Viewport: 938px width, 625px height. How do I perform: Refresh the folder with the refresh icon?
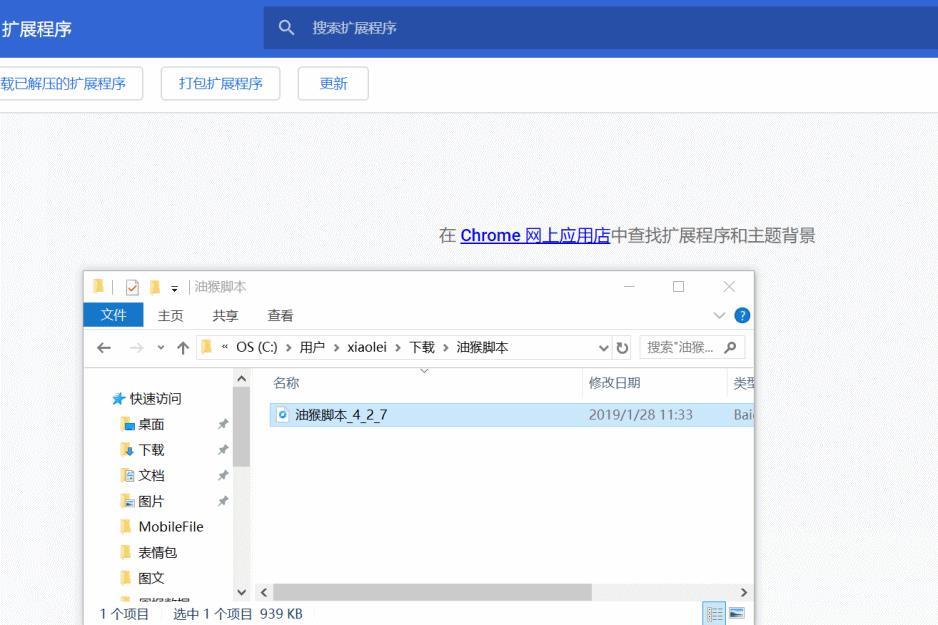pyautogui.click(x=622, y=347)
